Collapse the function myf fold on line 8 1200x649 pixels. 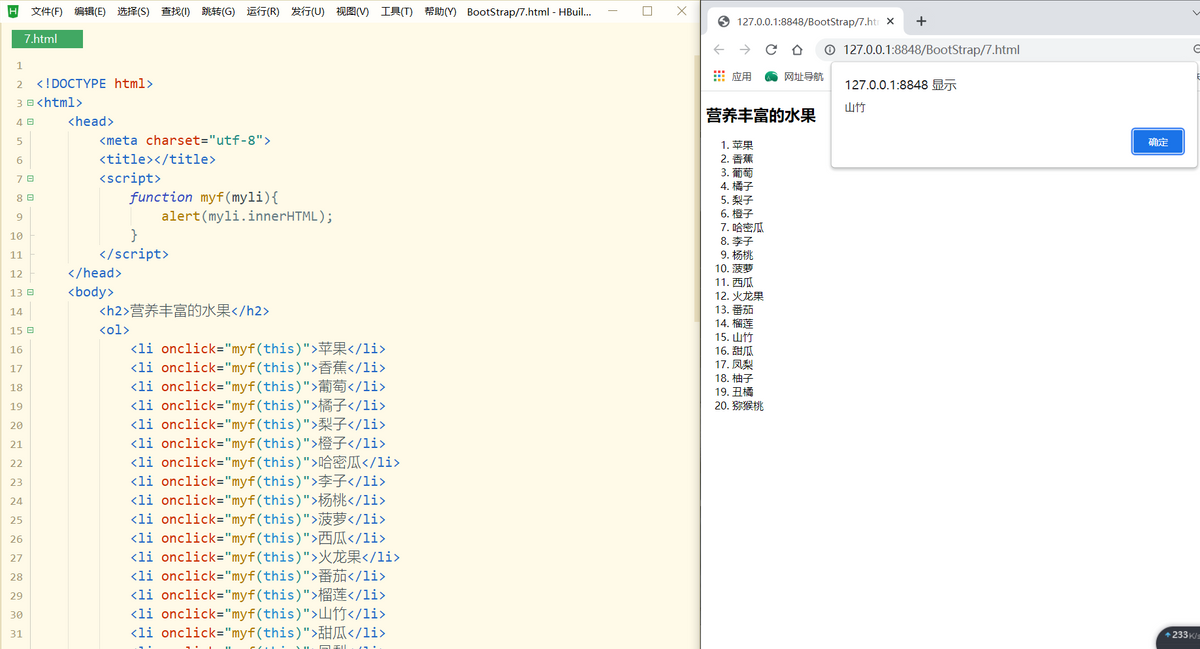pos(30,198)
